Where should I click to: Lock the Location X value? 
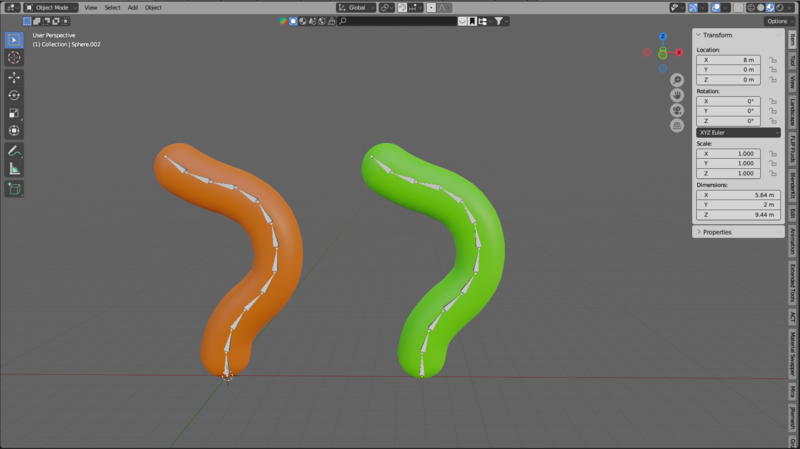(x=773, y=60)
